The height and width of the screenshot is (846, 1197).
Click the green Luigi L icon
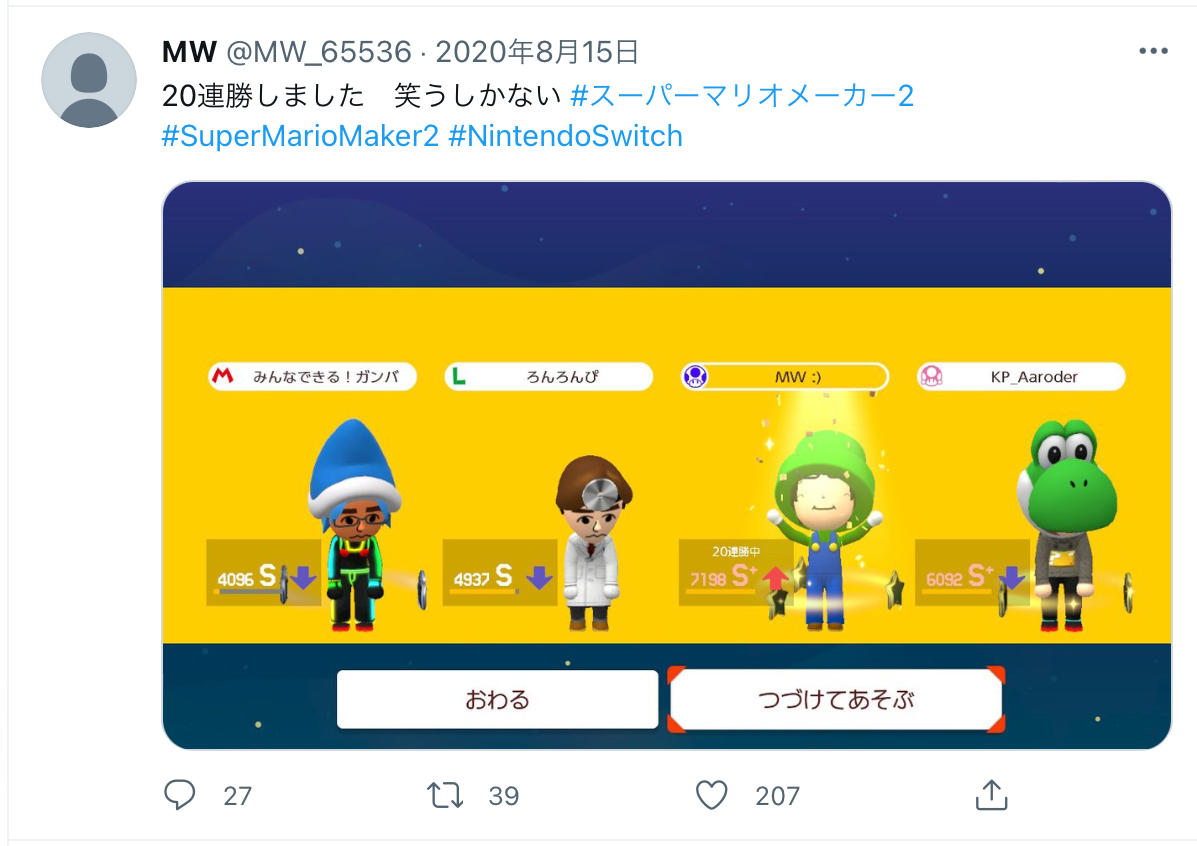pos(459,376)
